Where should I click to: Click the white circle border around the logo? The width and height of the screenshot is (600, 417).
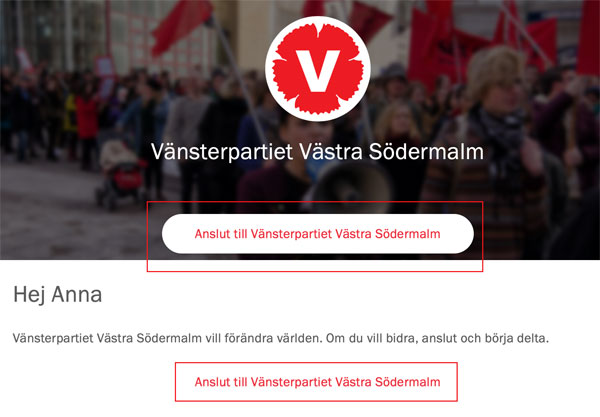pyautogui.click(x=318, y=20)
